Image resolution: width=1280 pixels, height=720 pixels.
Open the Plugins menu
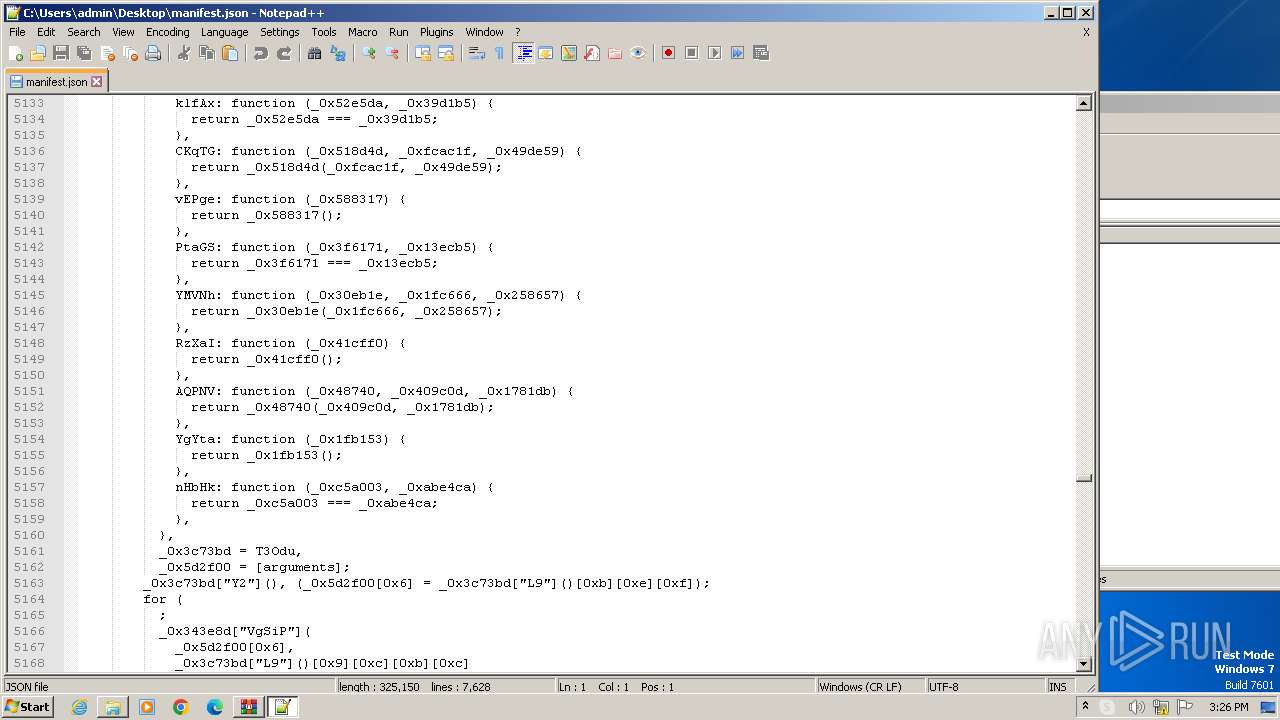pos(437,32)
